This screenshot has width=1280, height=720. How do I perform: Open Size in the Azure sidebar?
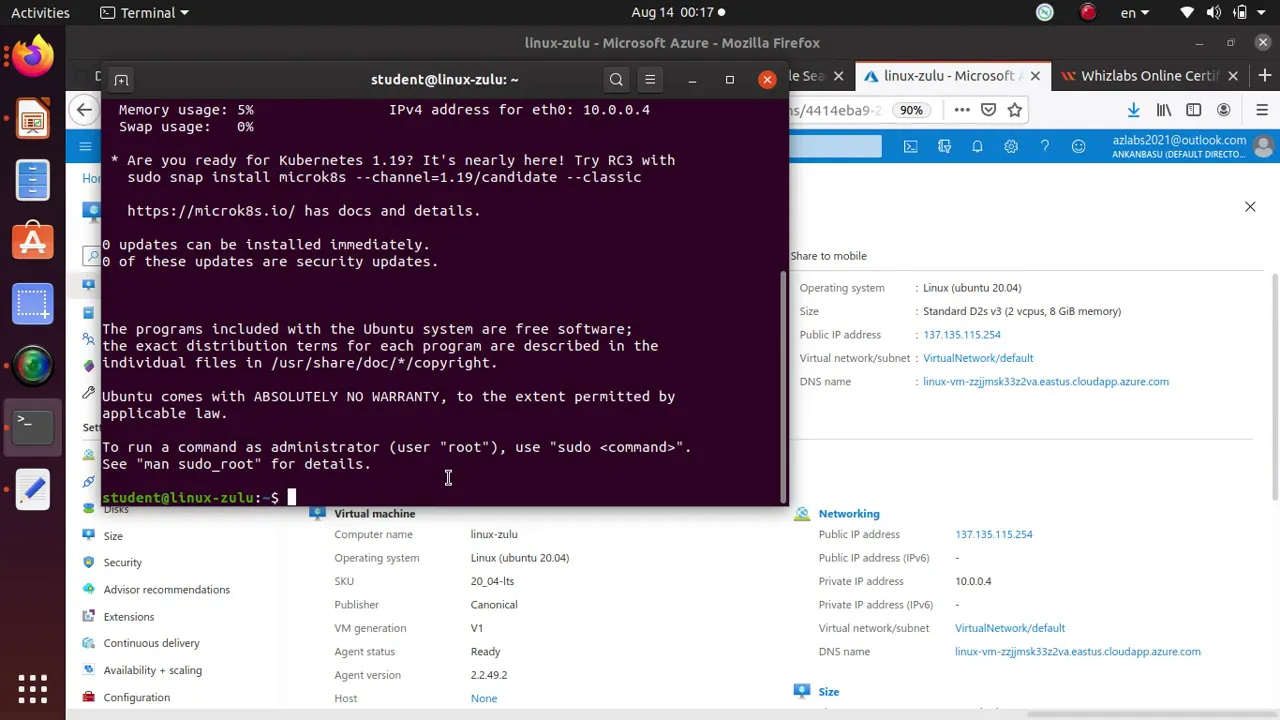point(113,536)
